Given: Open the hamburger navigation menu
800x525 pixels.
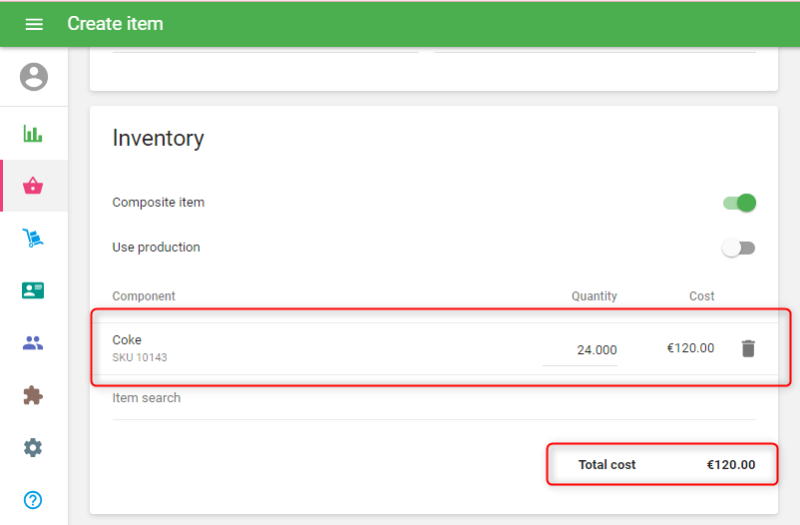Looking at the screenshot, I should 34,24.
